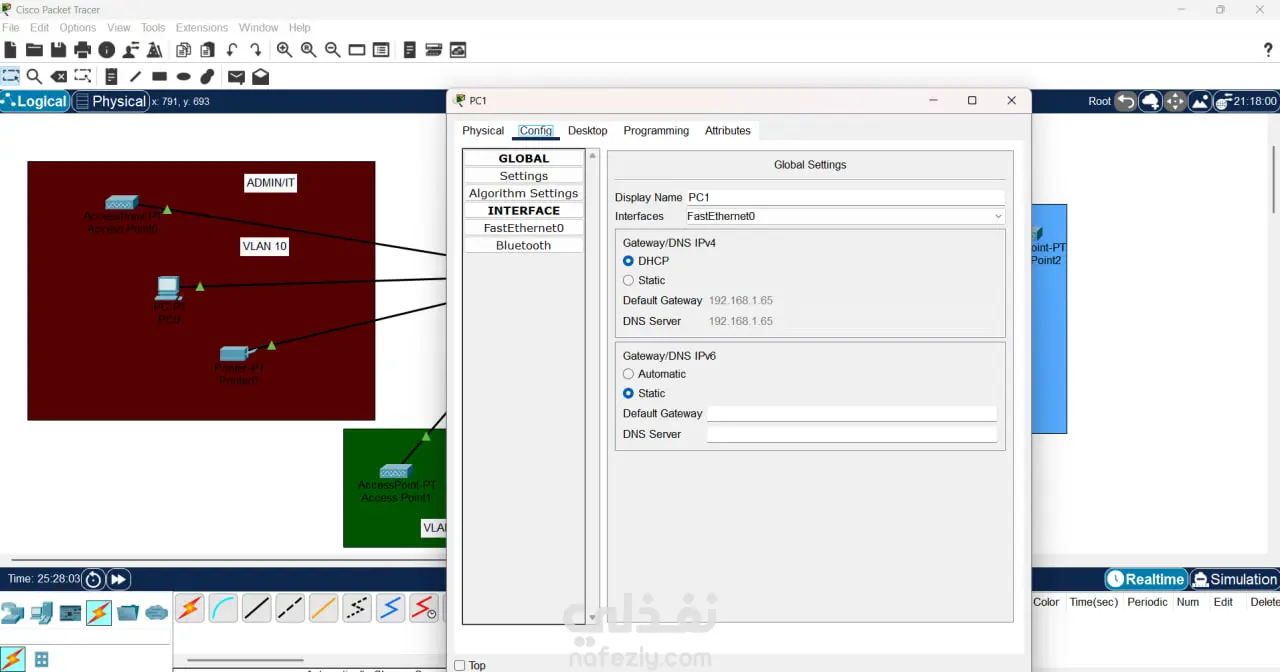This screenshot has height=672, width=1280.
Task: Copy the selection with the copy icon
Action: coord(184,50)
